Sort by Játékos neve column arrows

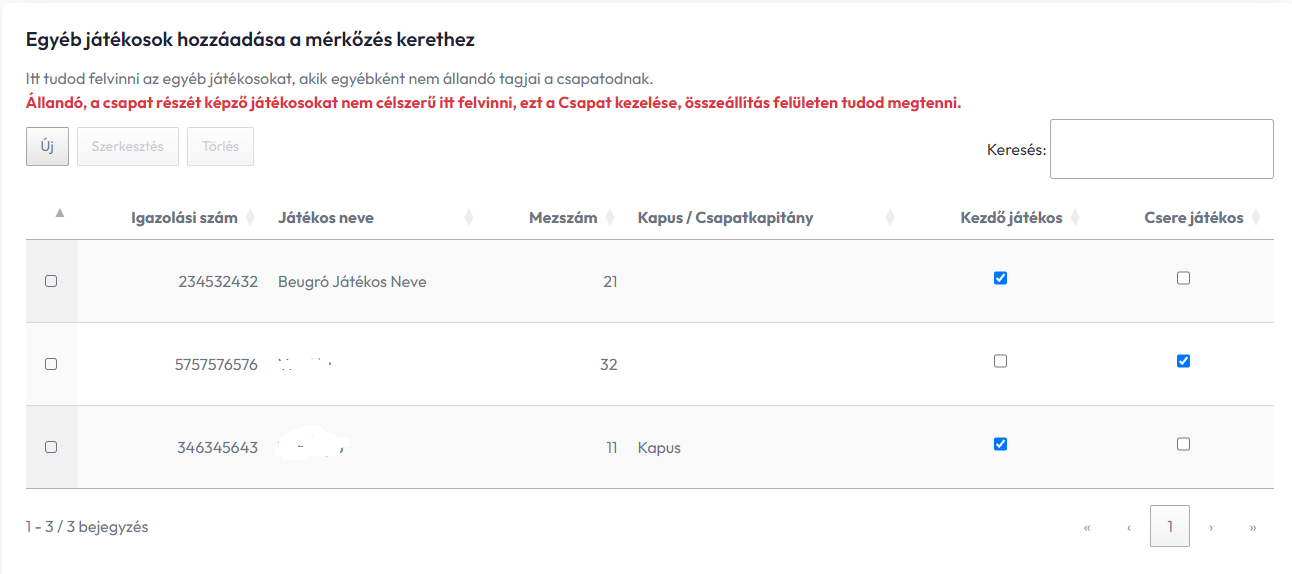(469, 218)
